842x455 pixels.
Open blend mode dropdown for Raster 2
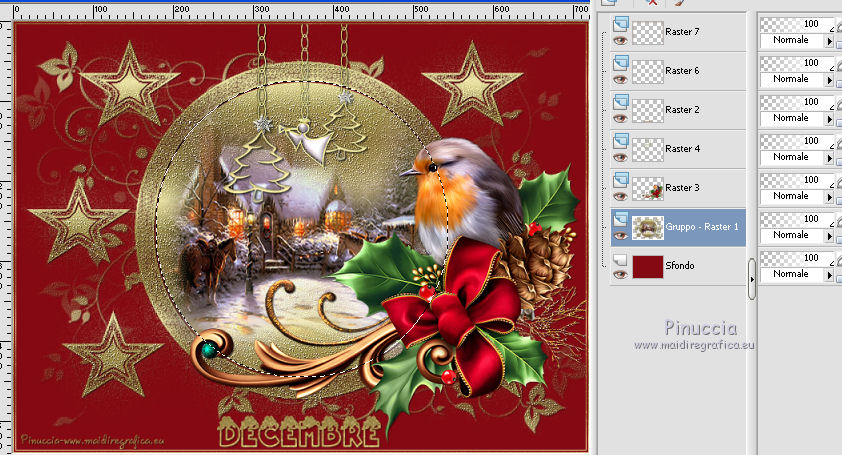point(829,119)
